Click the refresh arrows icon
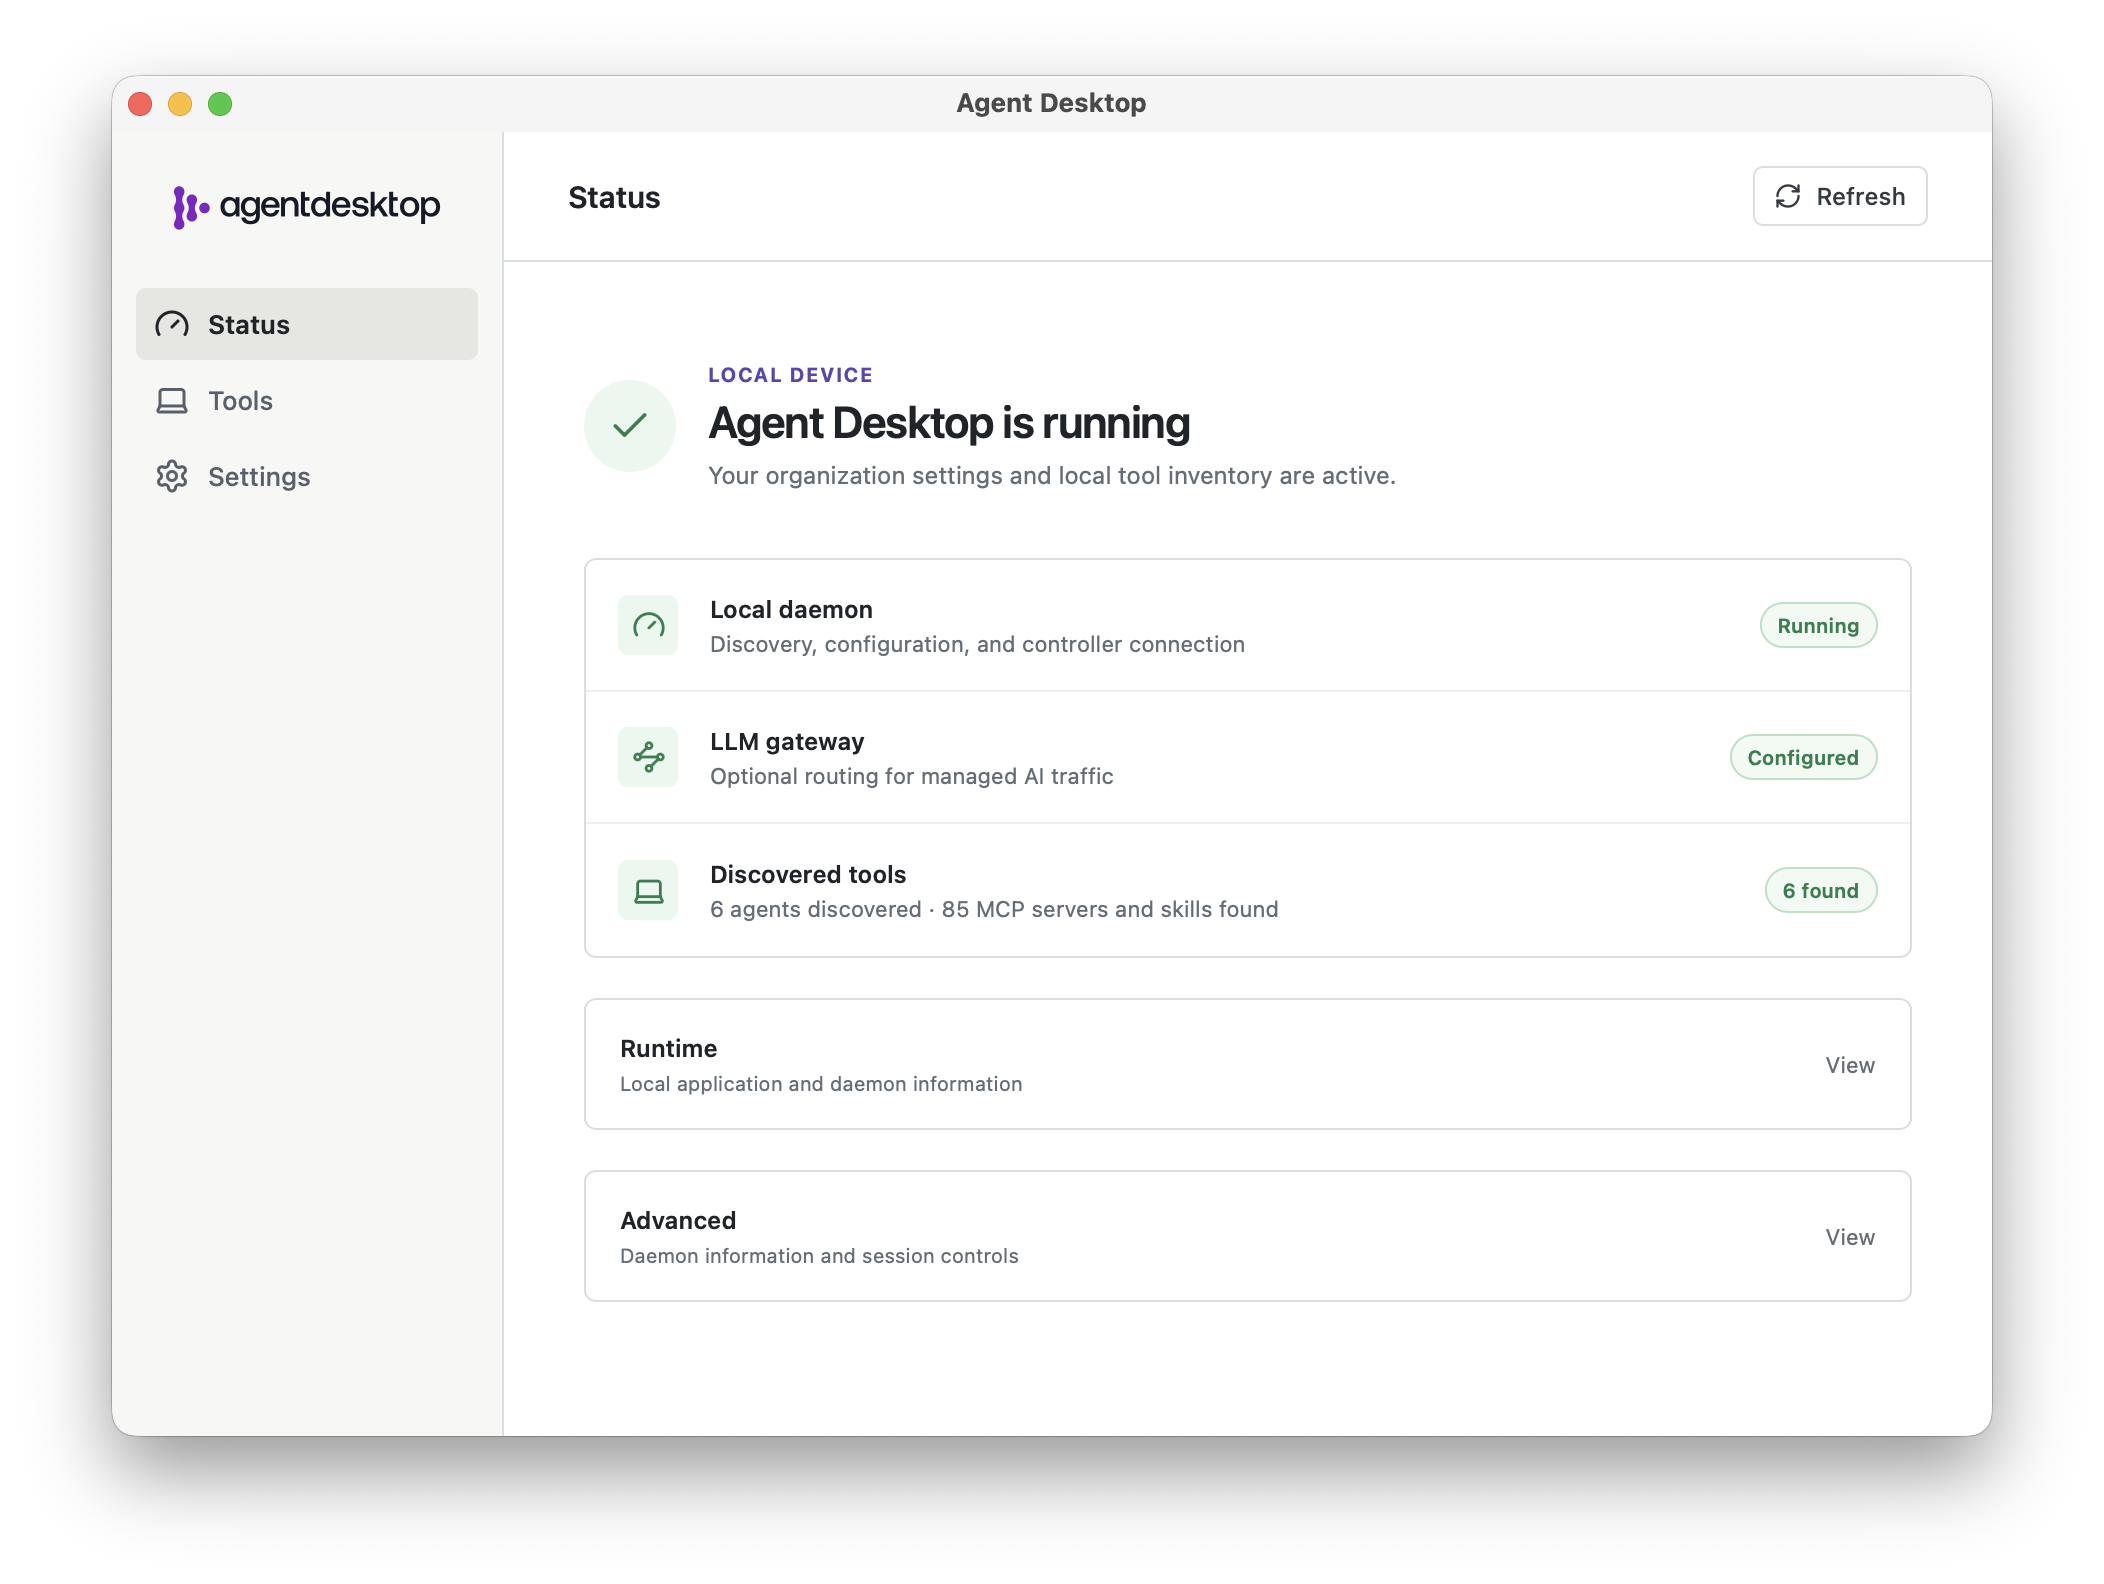Screen dimensions: 2104x1584 tap(1788, 197)
